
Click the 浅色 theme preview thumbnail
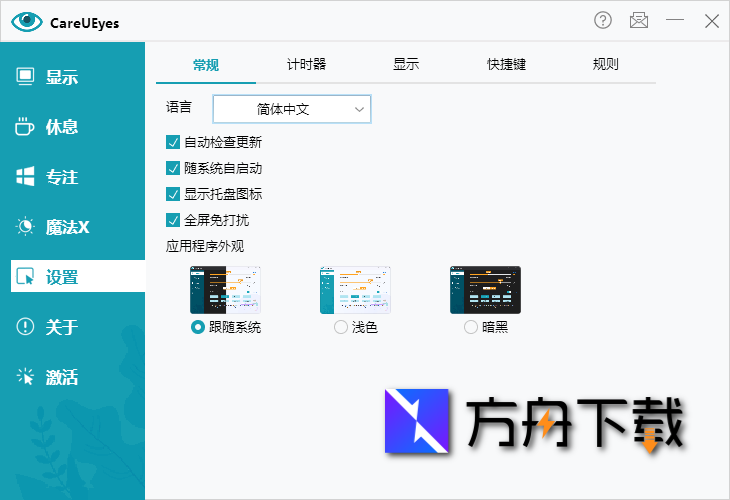(x=355, y=290)
